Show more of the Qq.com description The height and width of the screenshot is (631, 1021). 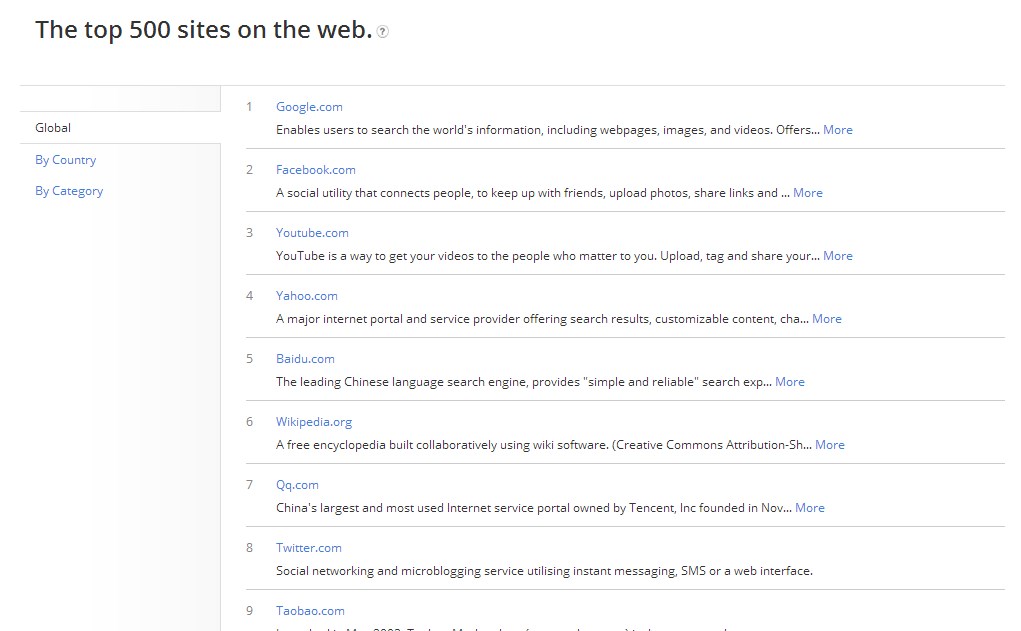pyautogui.click(x=810, y=508)
